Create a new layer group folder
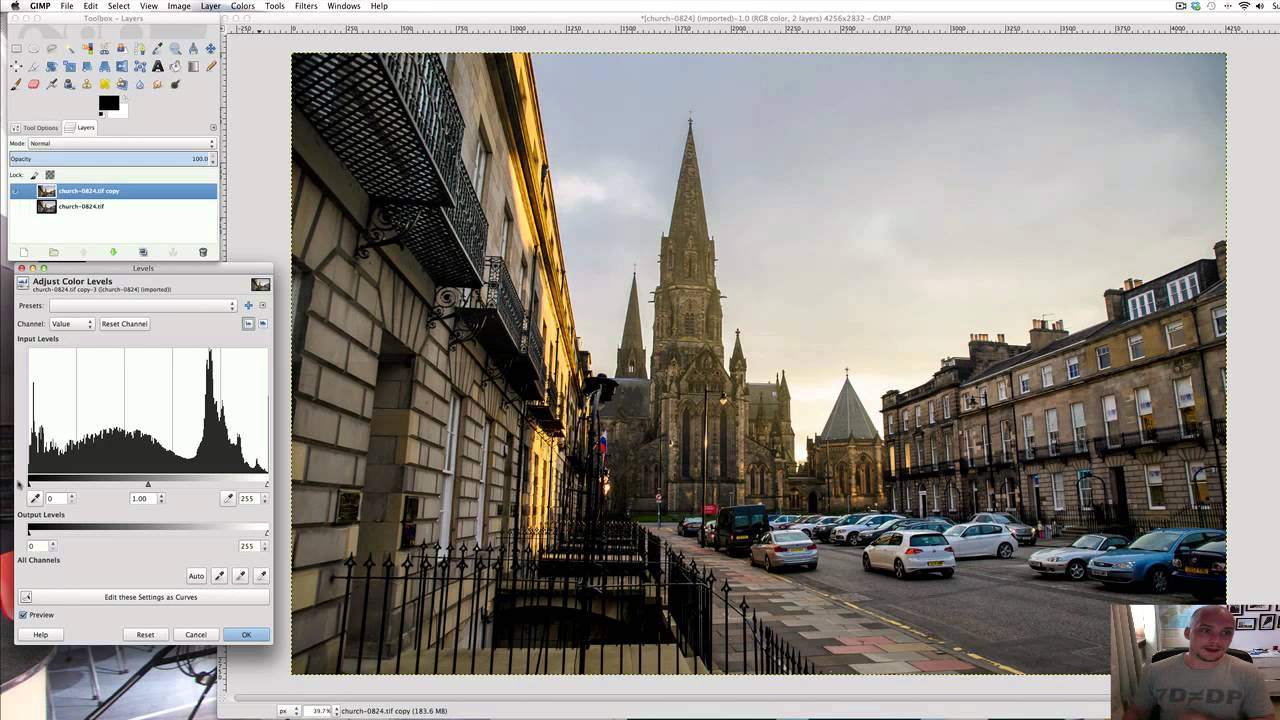The width and height of the screenshot is (1280, 720). [53, 252]
